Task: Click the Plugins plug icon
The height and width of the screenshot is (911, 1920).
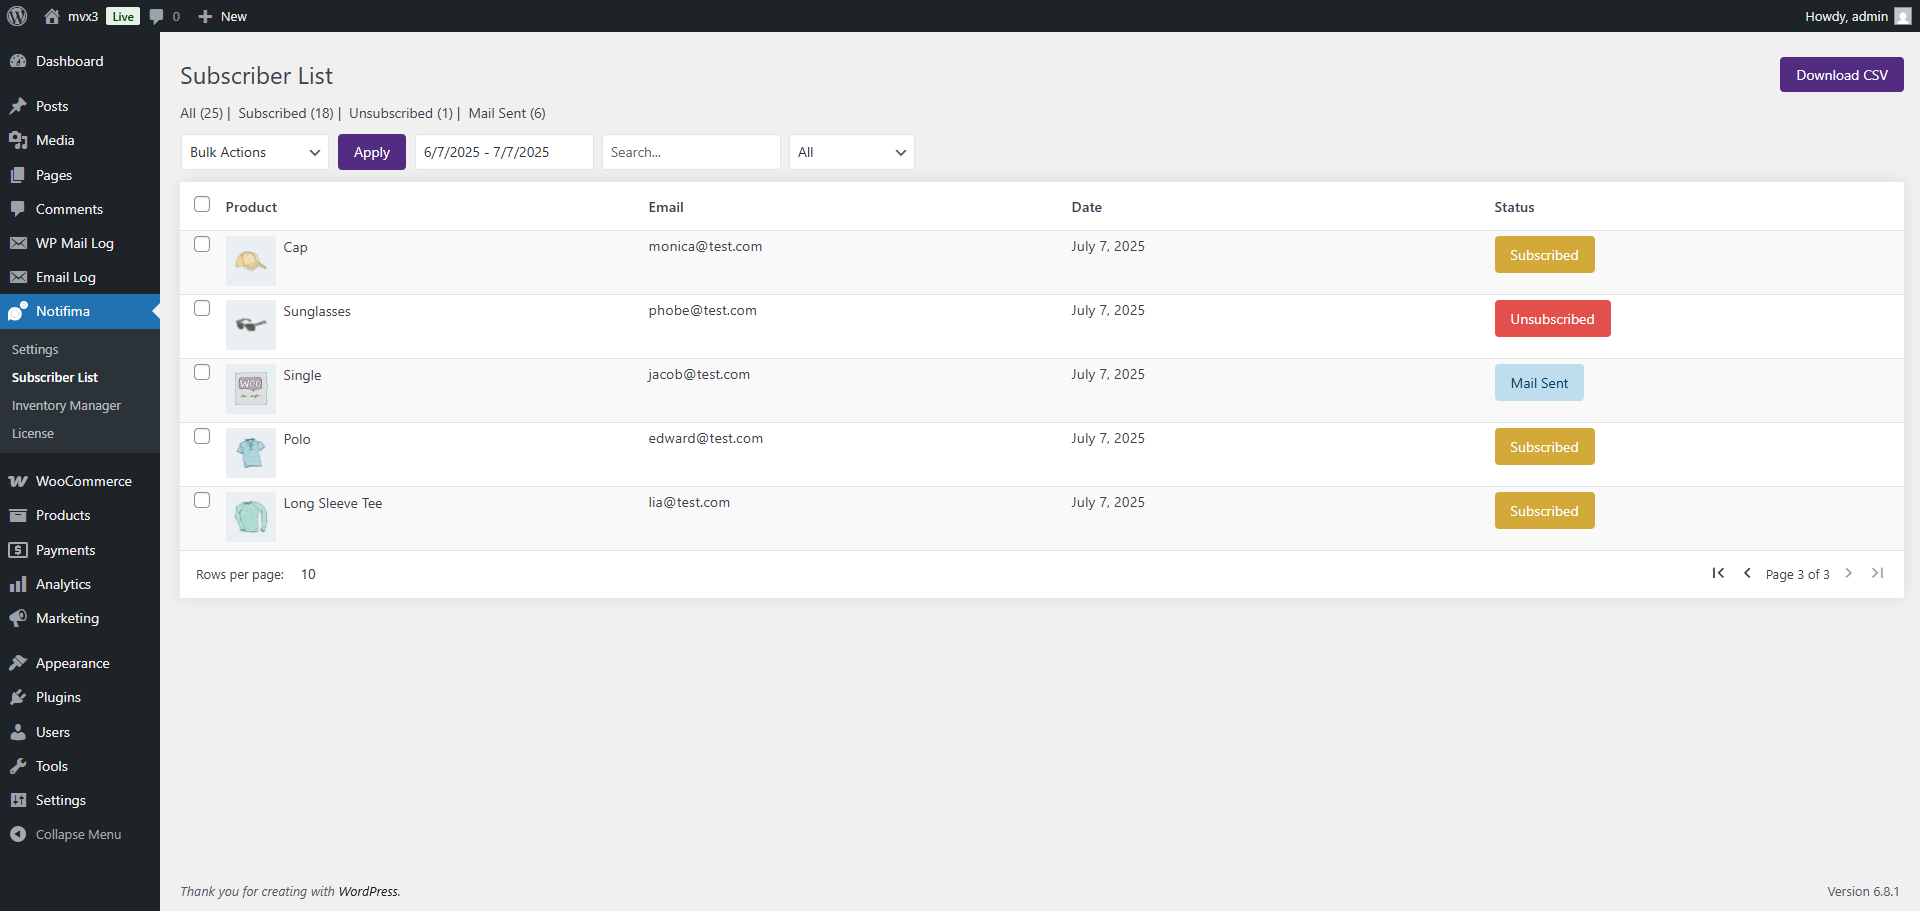Action: pyautogui.click(x=18, y=697)
